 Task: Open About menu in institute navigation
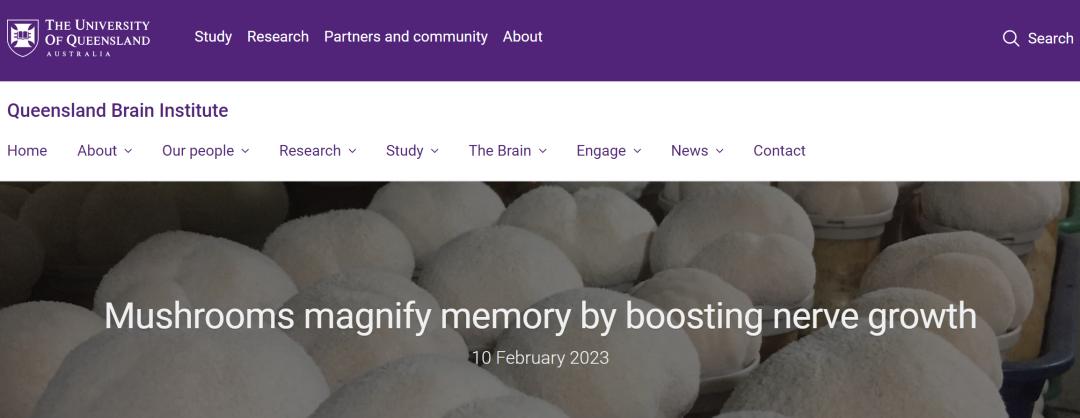pyautogui.click(x=96, y=151)
